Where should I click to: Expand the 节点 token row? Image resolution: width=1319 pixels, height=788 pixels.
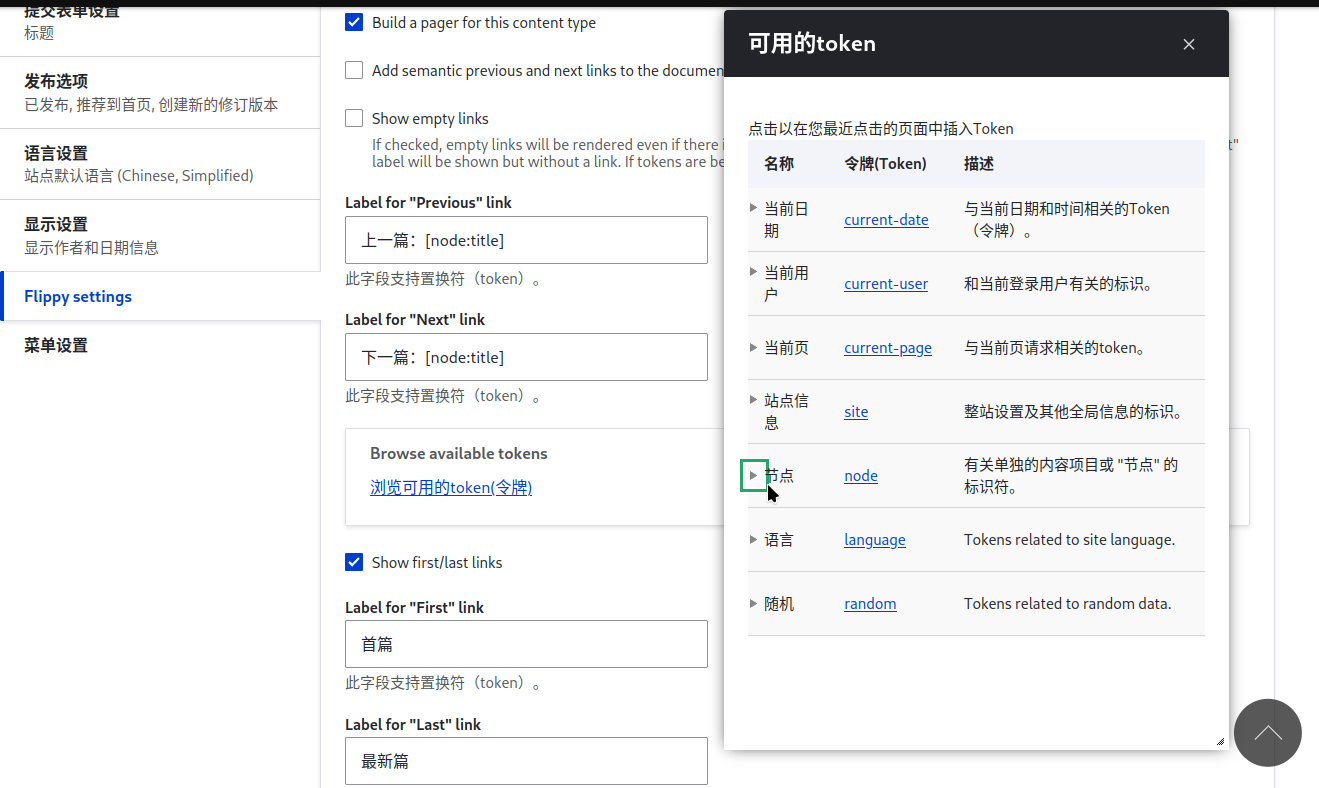click(754, 475)
